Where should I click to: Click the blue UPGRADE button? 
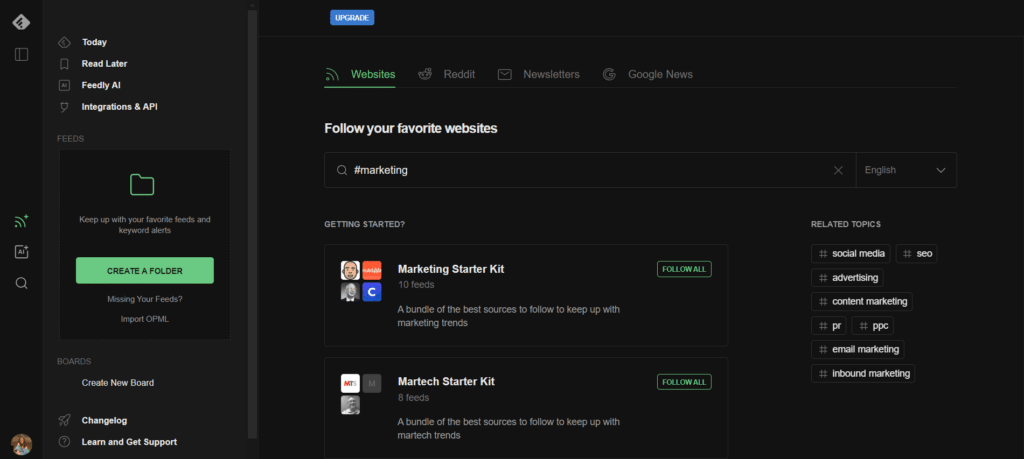[x=352, y=18]
